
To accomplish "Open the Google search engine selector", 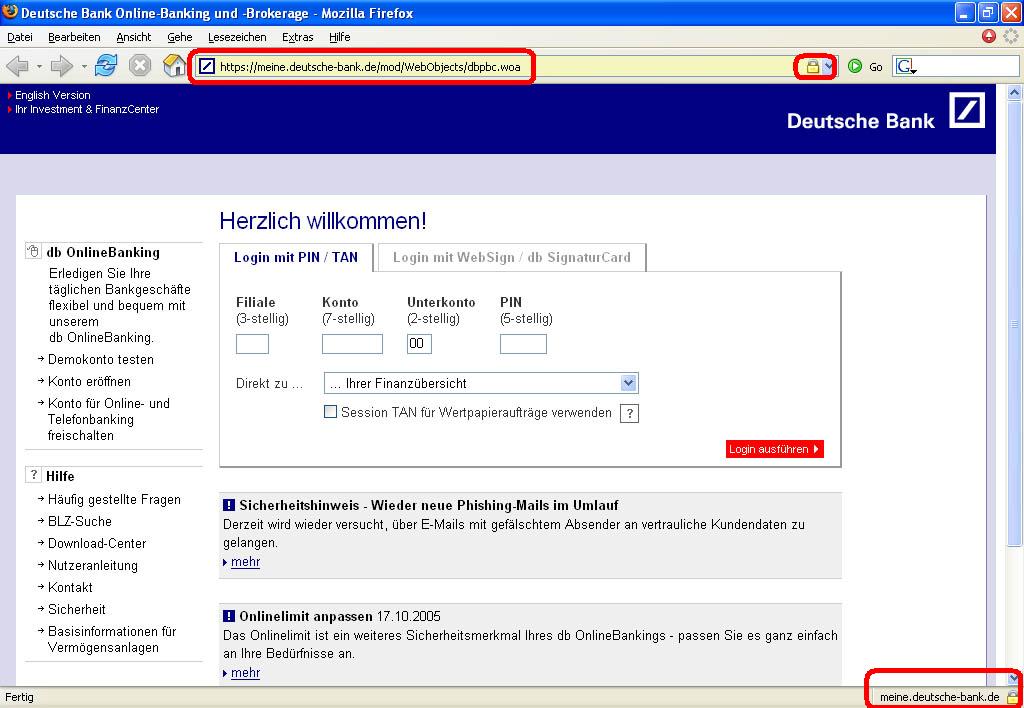I will click(x=905, y=66).
